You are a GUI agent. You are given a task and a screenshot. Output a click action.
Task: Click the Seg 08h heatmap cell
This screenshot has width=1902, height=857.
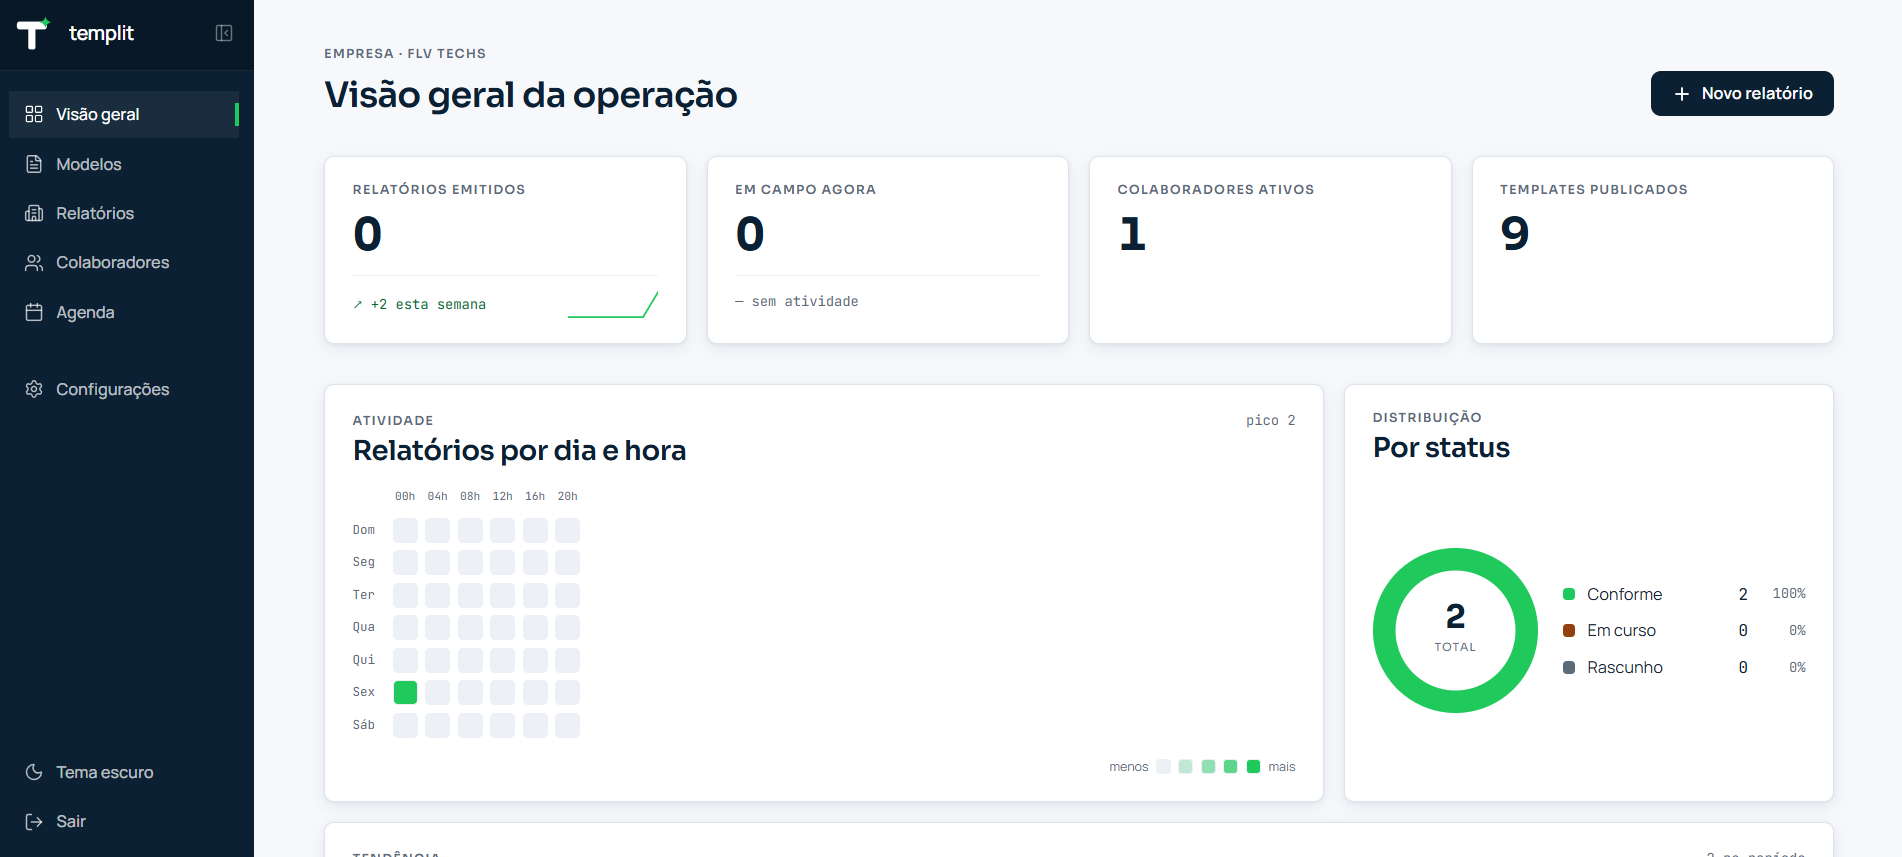(x=470, y=562)
